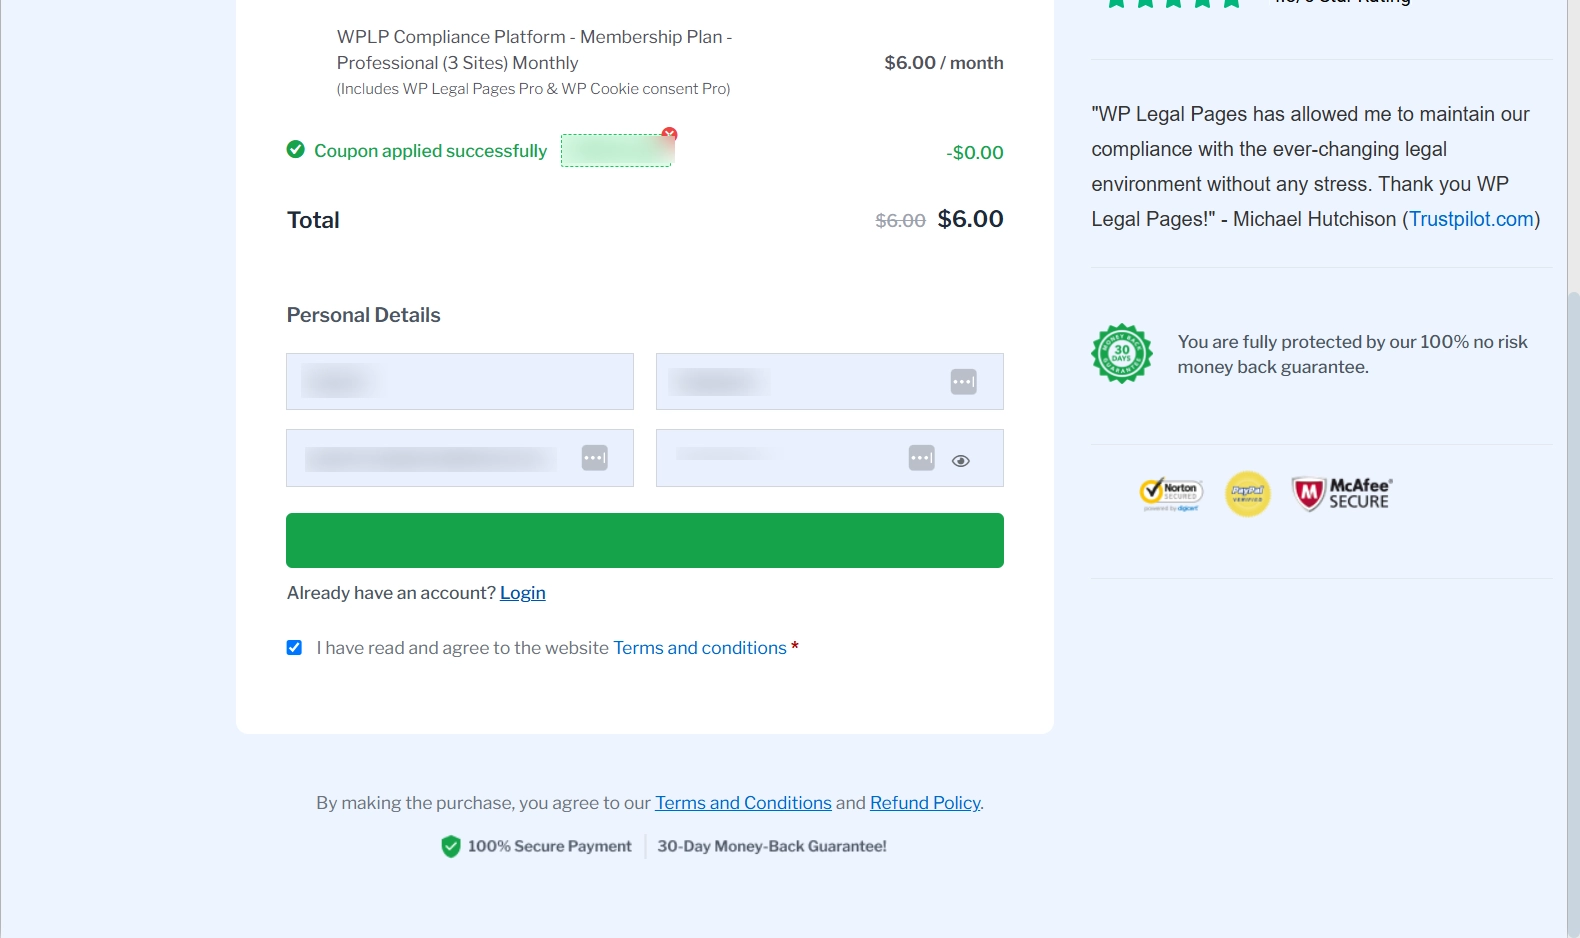Click the 100% Secure Payment shield icon
Screen dimensions: 1580x938
point(451,846)
